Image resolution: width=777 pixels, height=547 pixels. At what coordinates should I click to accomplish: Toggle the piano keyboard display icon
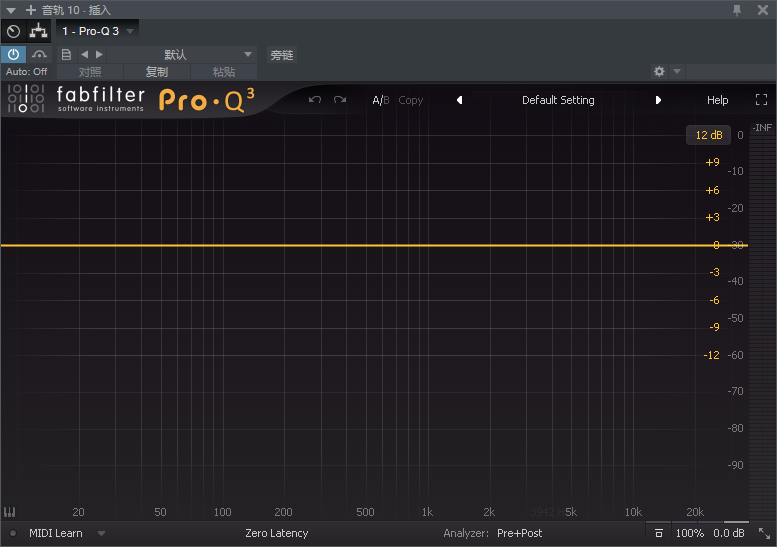coord(9,512)
